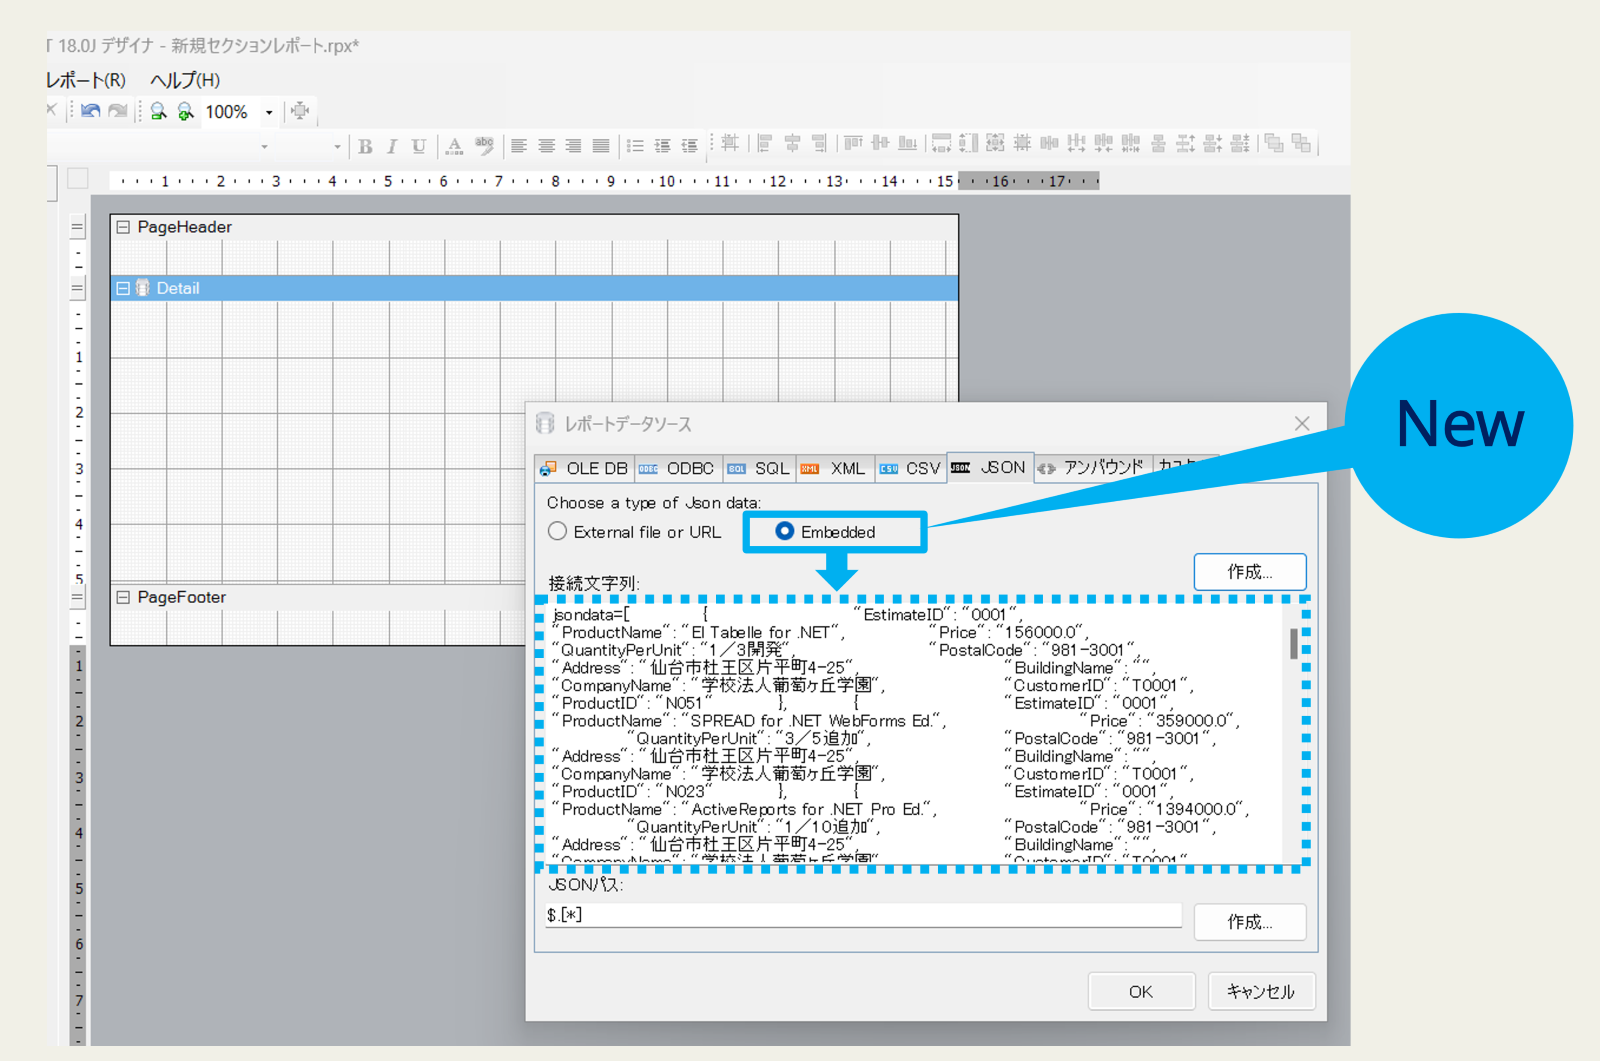Viewport: 1600px width, 1061px height.
Task: Click the abc highlight icon
Action: [x=485, y=145]
